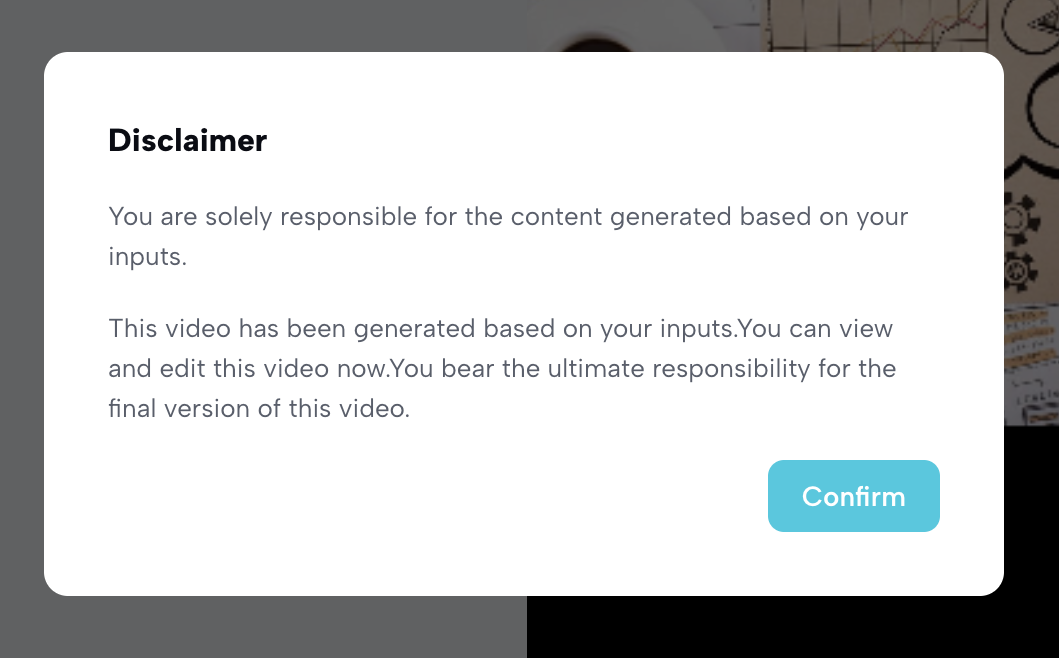Click the Confirm button
The height and width of the screenshot is (658, 1059).
tap(853, 496)
